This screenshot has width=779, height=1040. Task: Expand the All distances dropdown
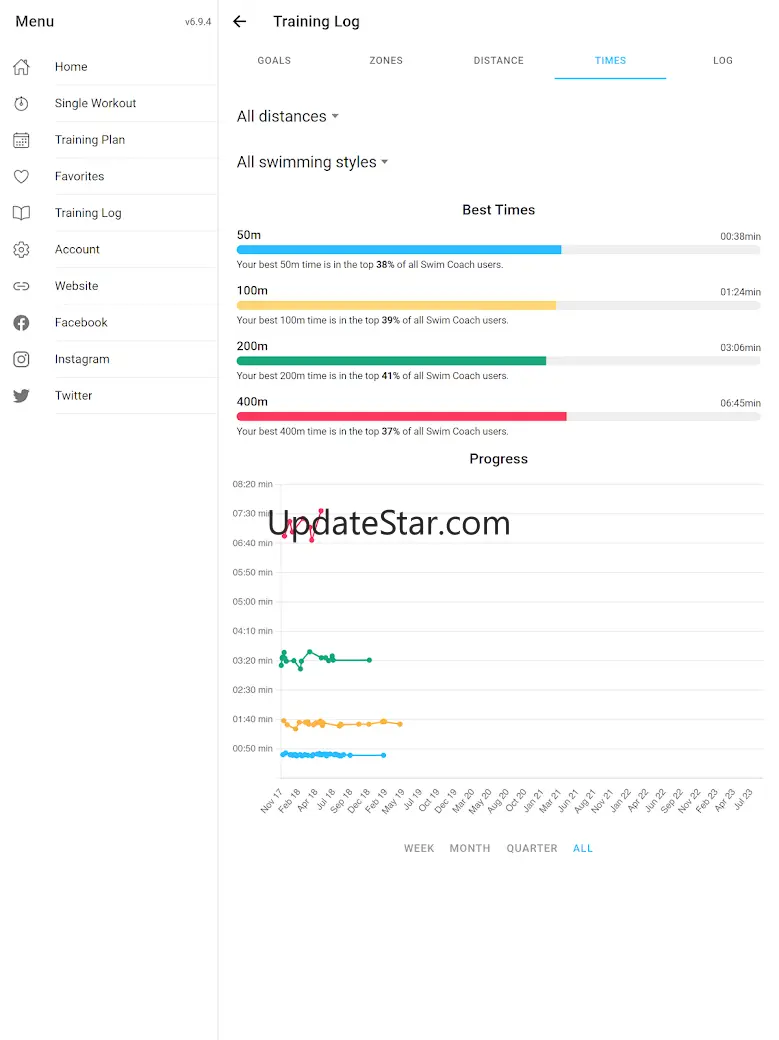pos(287,116)
